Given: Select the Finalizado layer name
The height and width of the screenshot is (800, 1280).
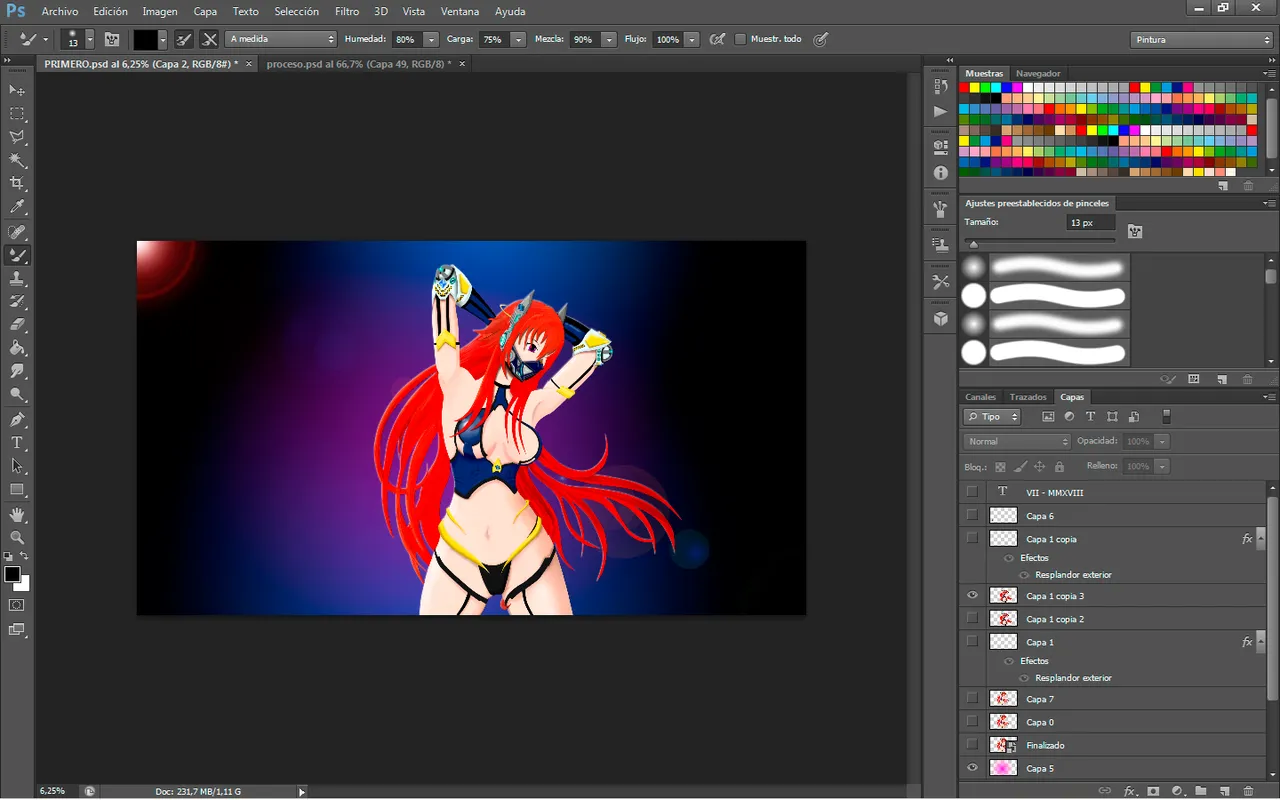Looking at the screenshot, I should (x=1045, y=745).
